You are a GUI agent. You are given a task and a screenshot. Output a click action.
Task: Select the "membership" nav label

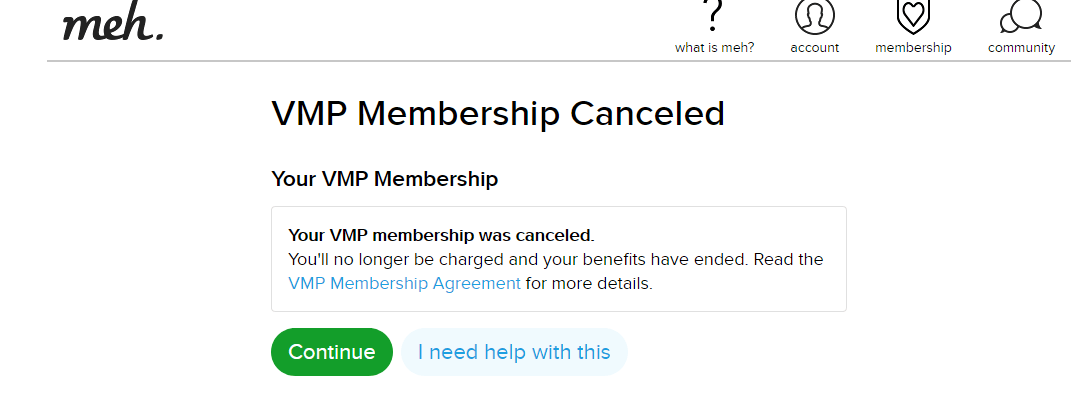(913, 47)
